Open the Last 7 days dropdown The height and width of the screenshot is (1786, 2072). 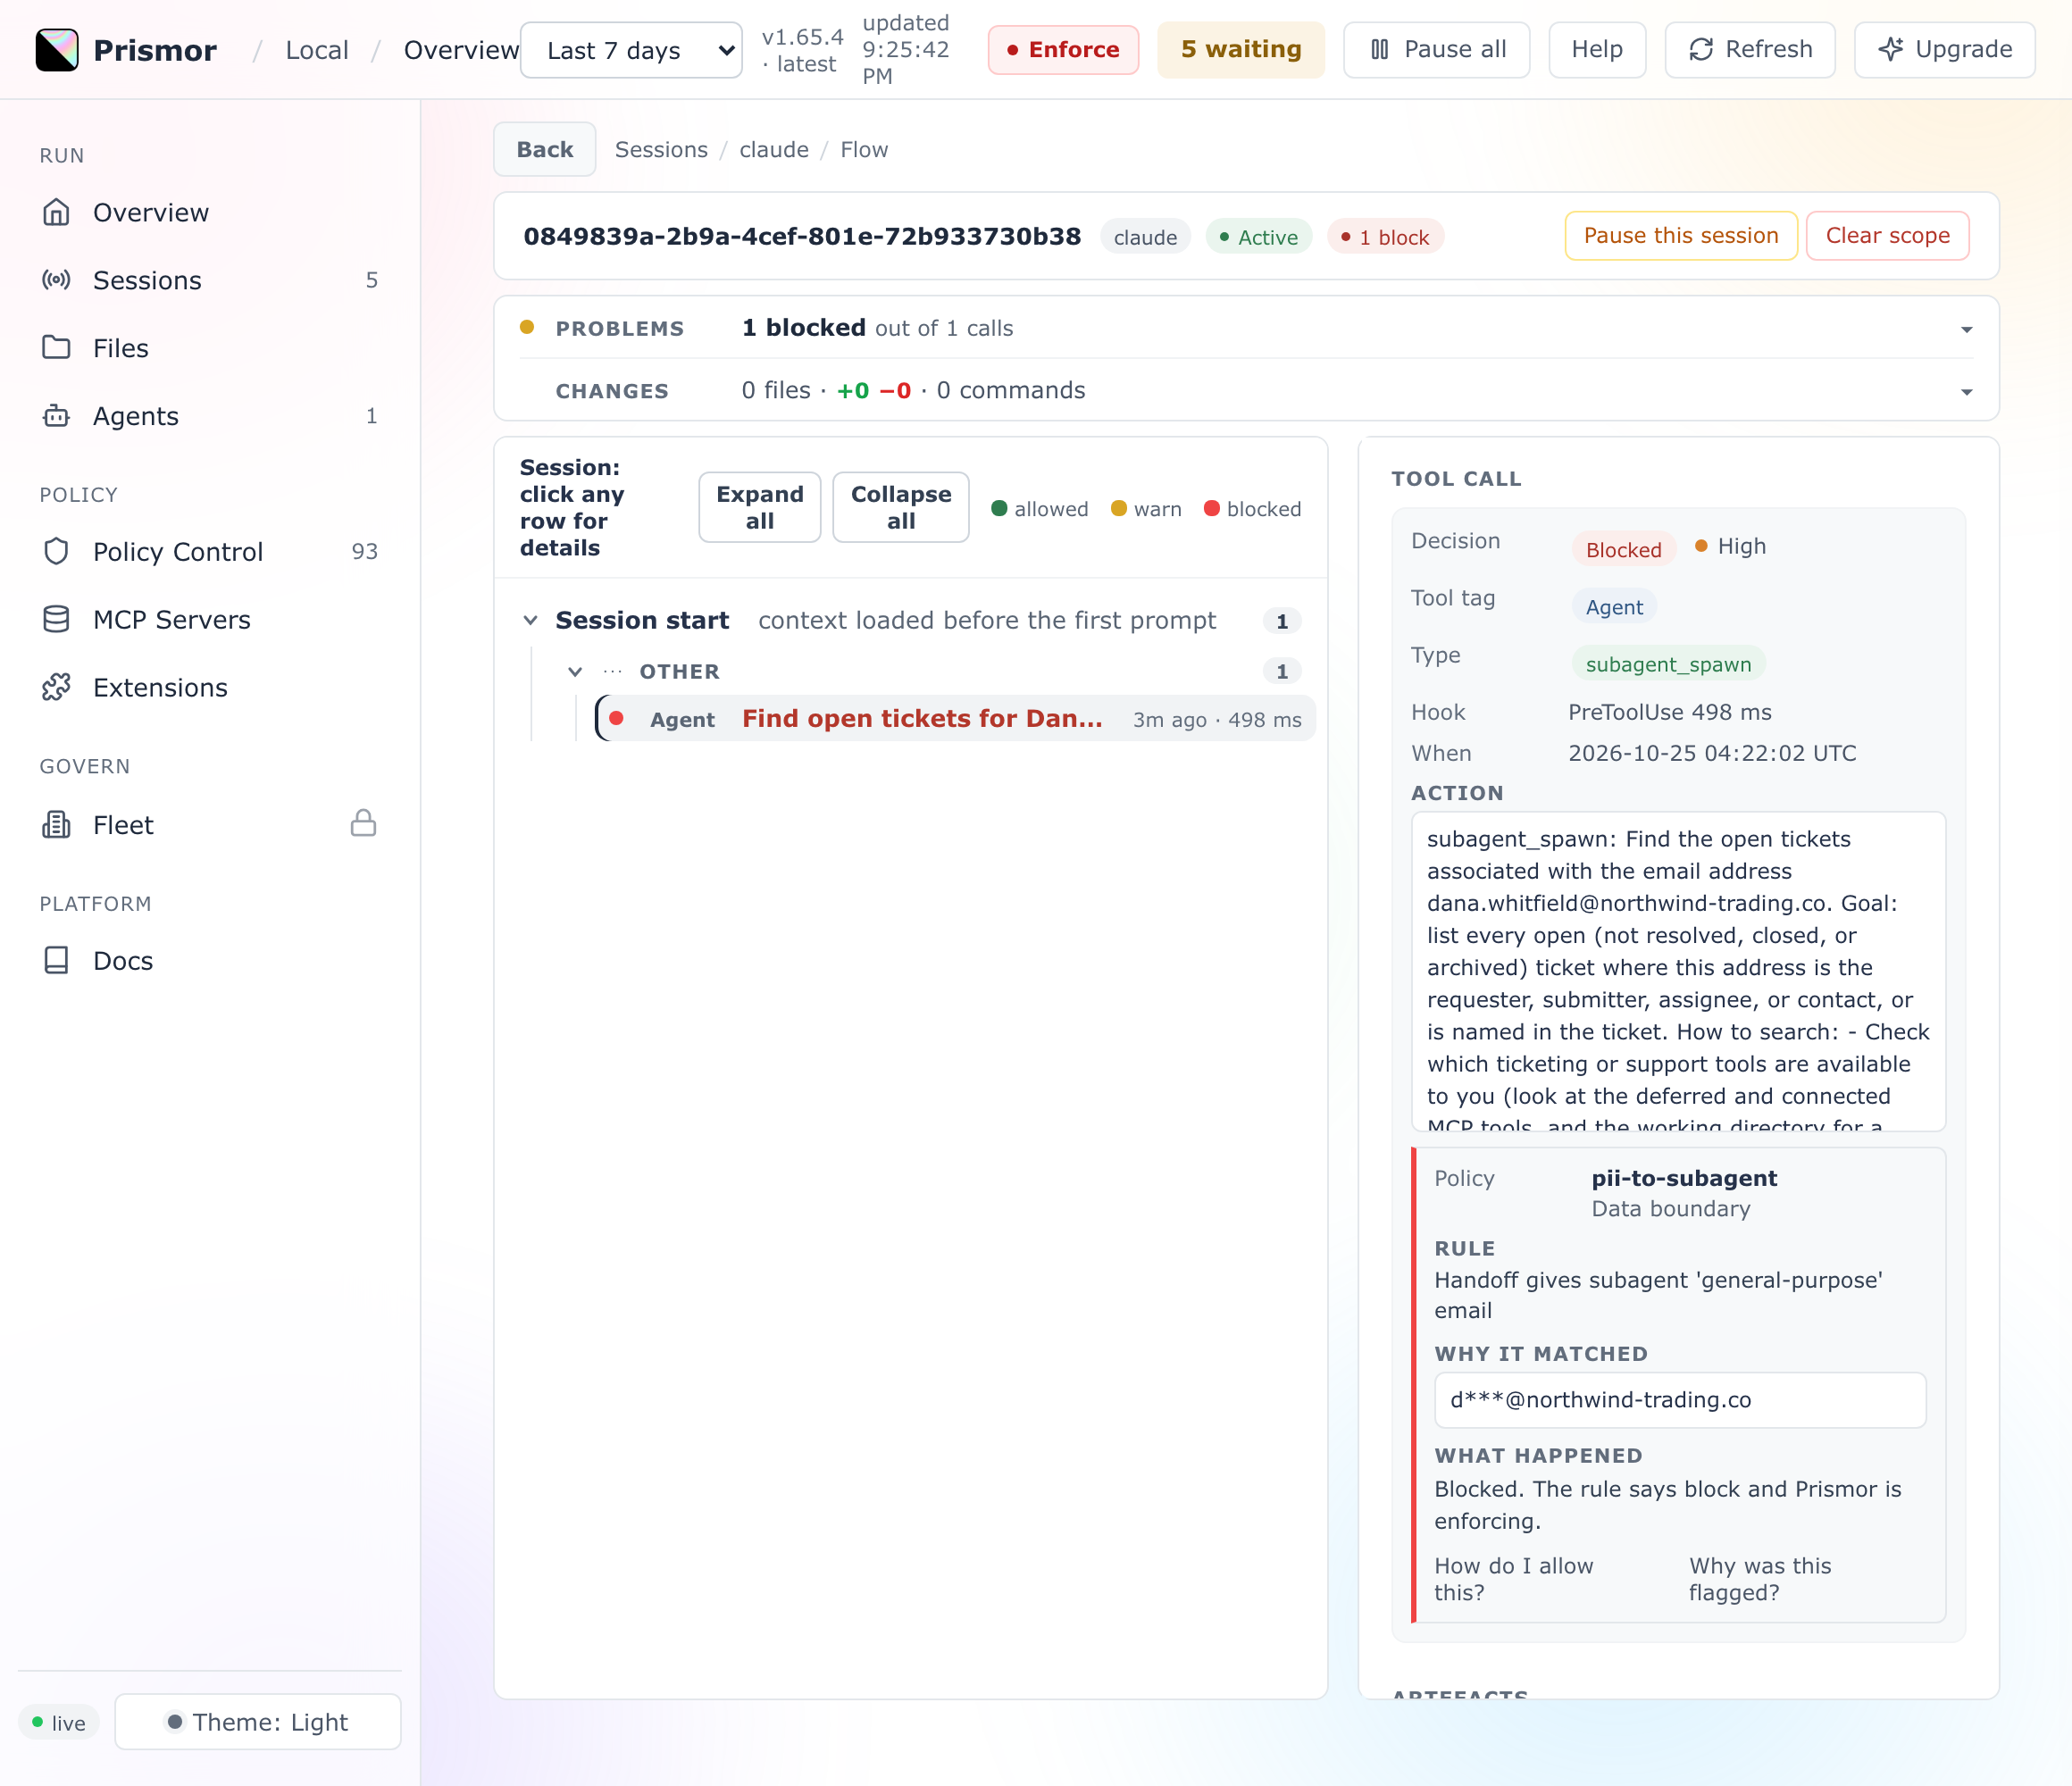point(631,50)
